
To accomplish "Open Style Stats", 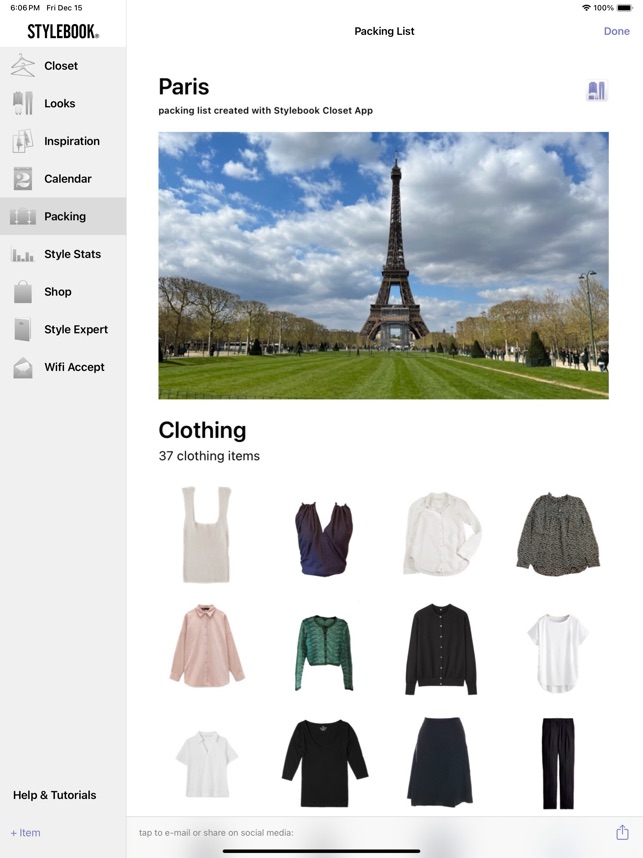I will click(x=63, y=254).
